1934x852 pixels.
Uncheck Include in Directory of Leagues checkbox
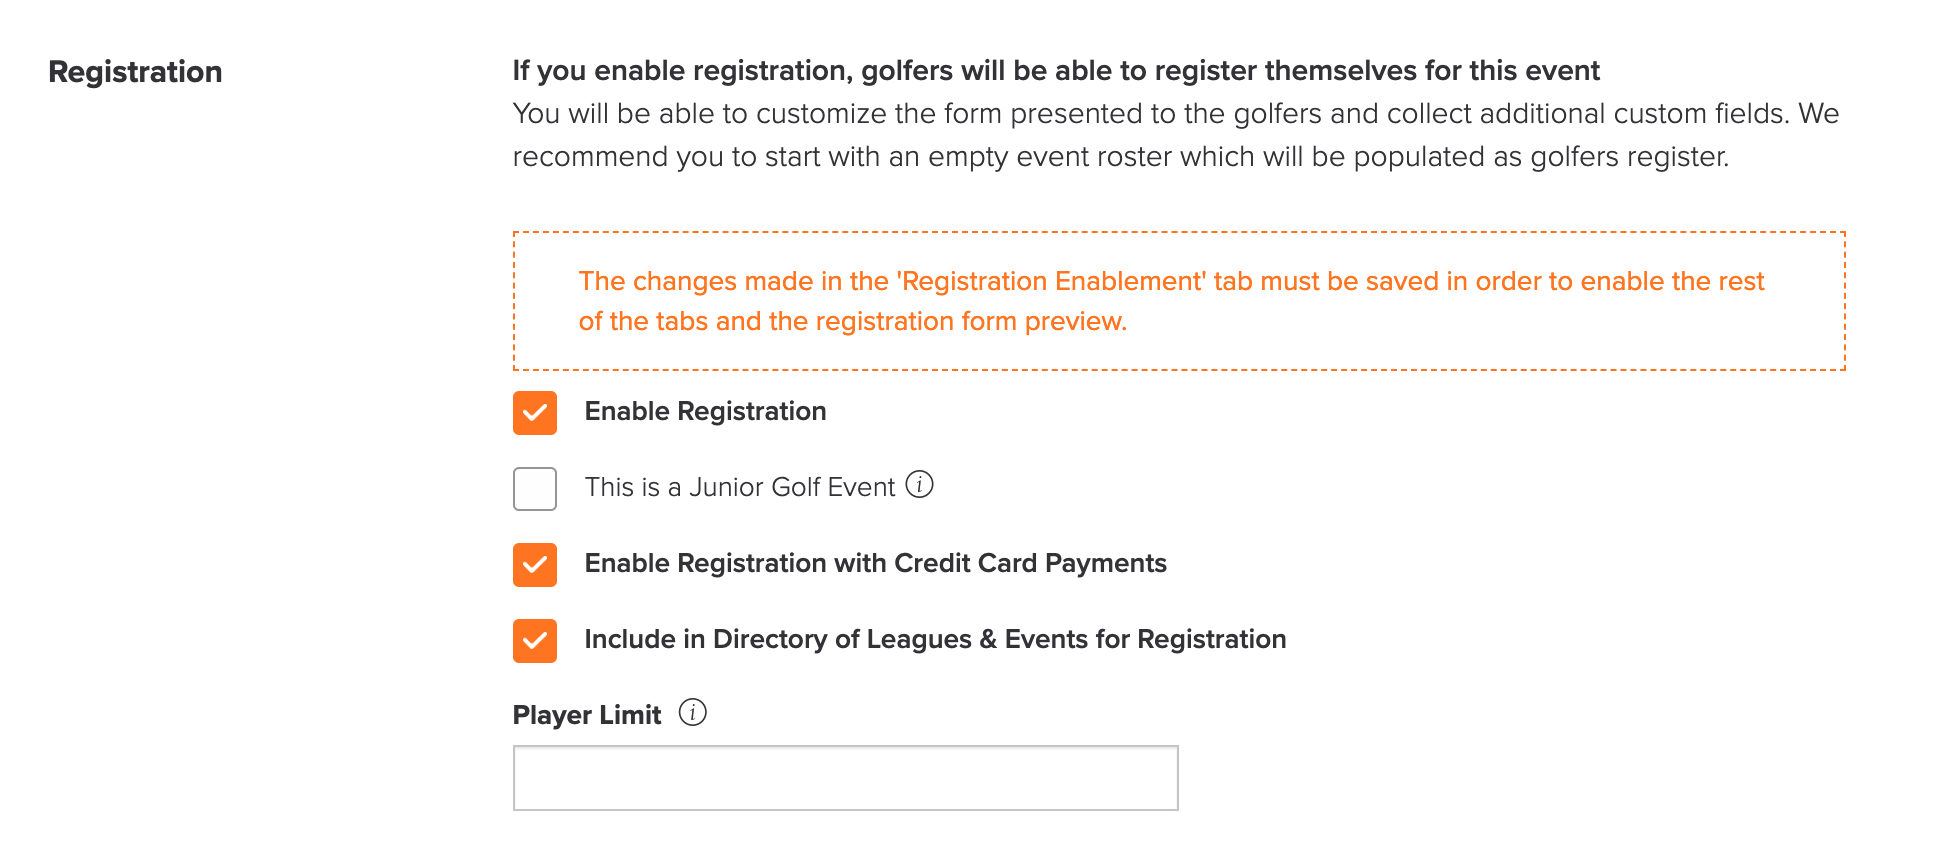[x=535, y=641]
